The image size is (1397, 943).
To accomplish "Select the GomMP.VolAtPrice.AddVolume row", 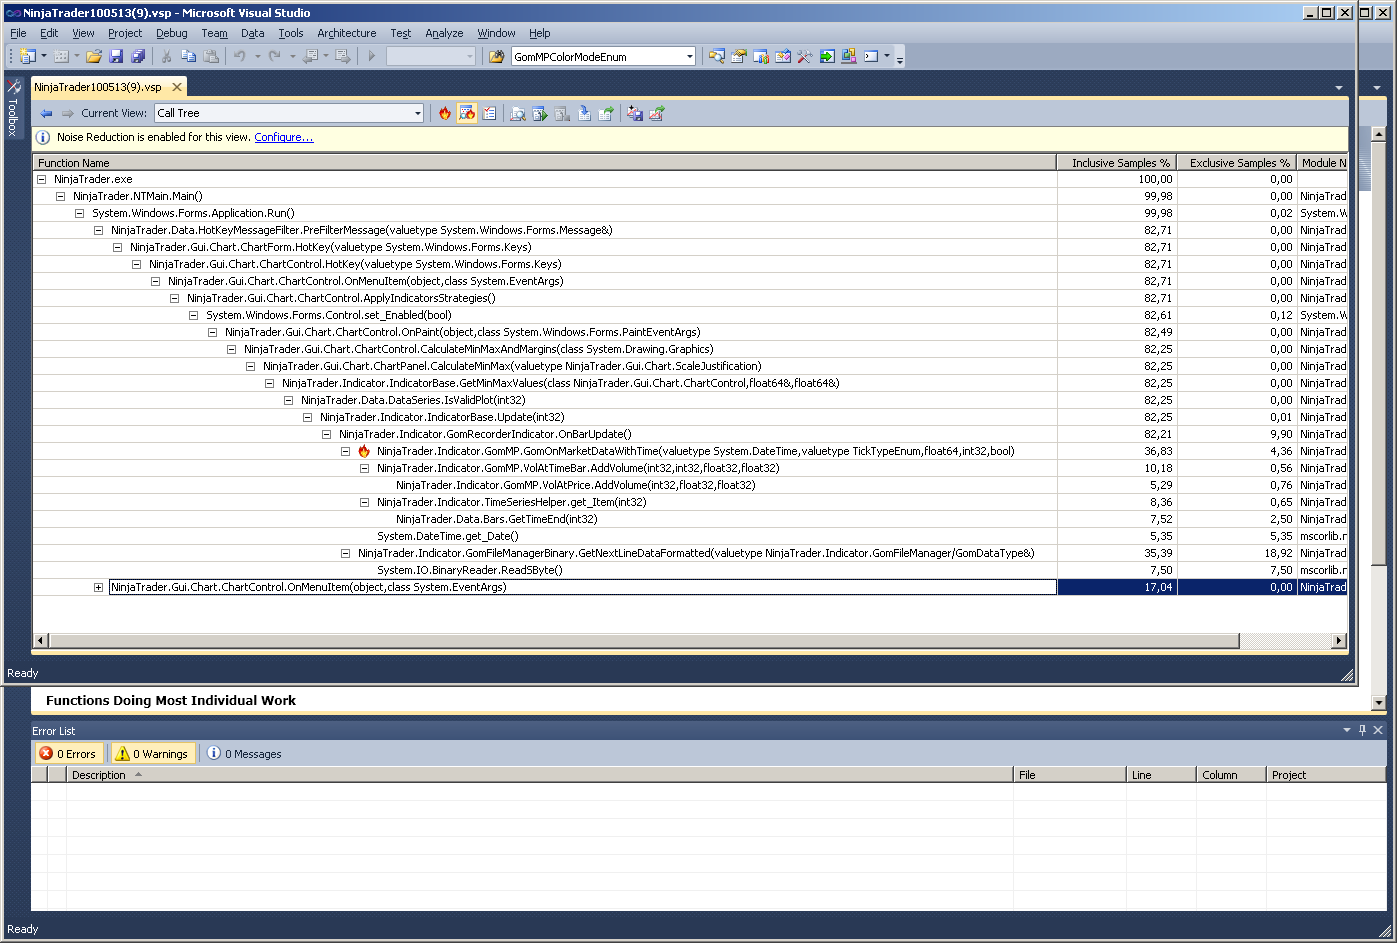I will 690,486.
